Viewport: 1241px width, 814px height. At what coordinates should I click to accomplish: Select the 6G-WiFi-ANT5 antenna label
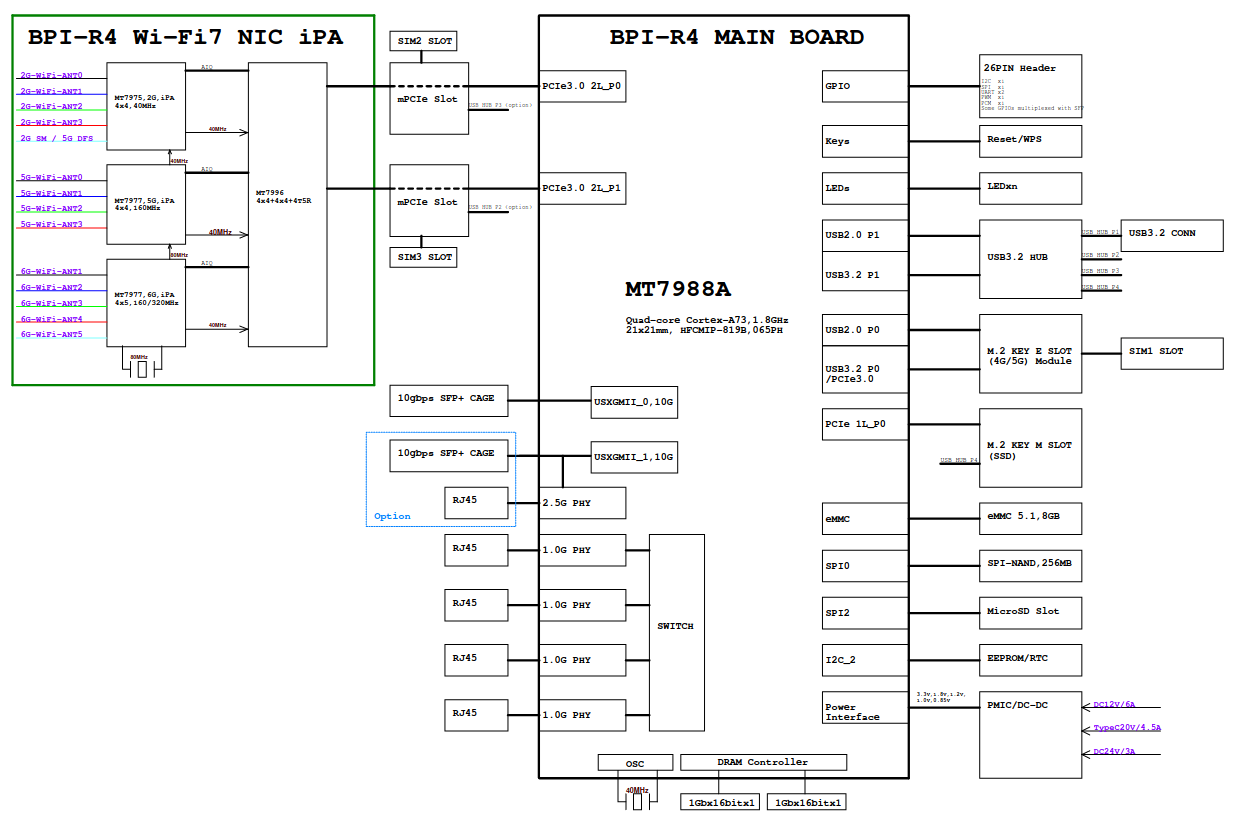(x=51, y=334)
